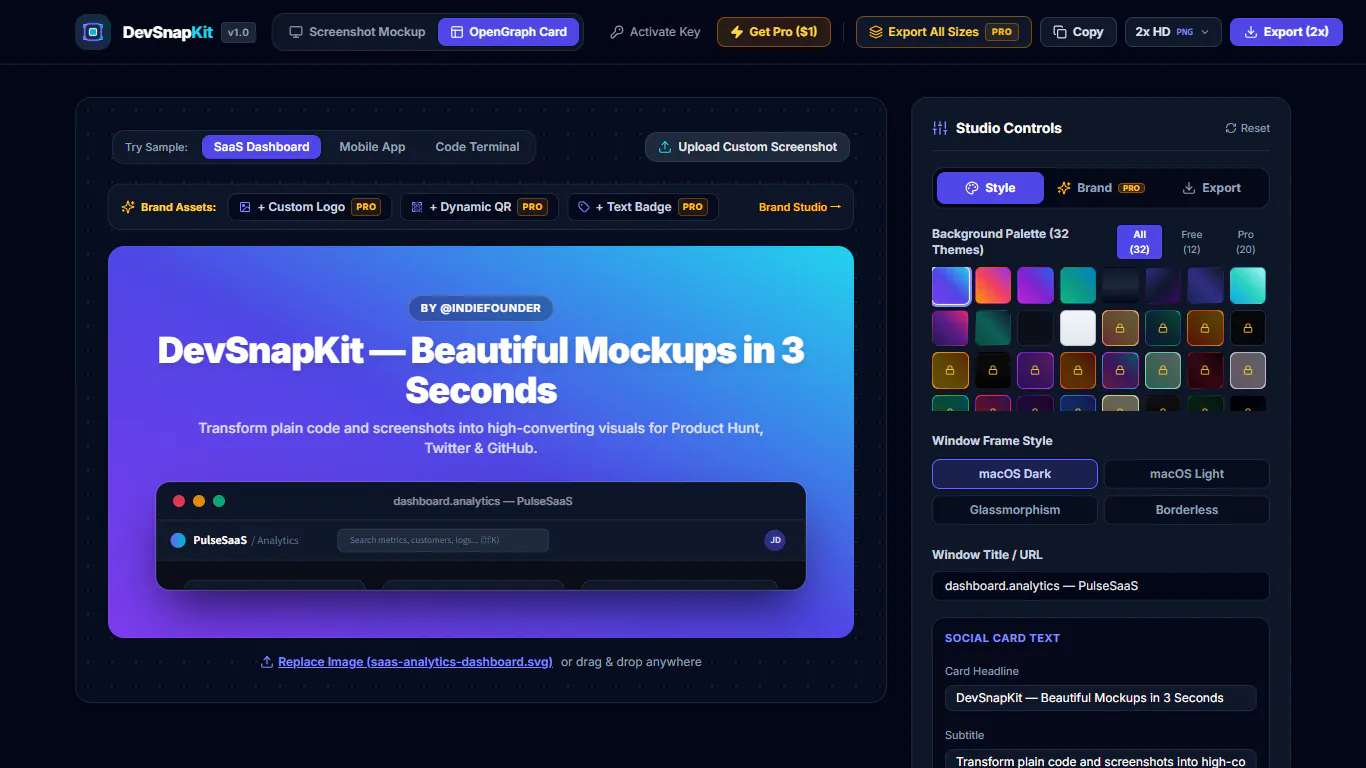1366x768 pixels.
Task: Open the Style tab
Action: [990, 188]
